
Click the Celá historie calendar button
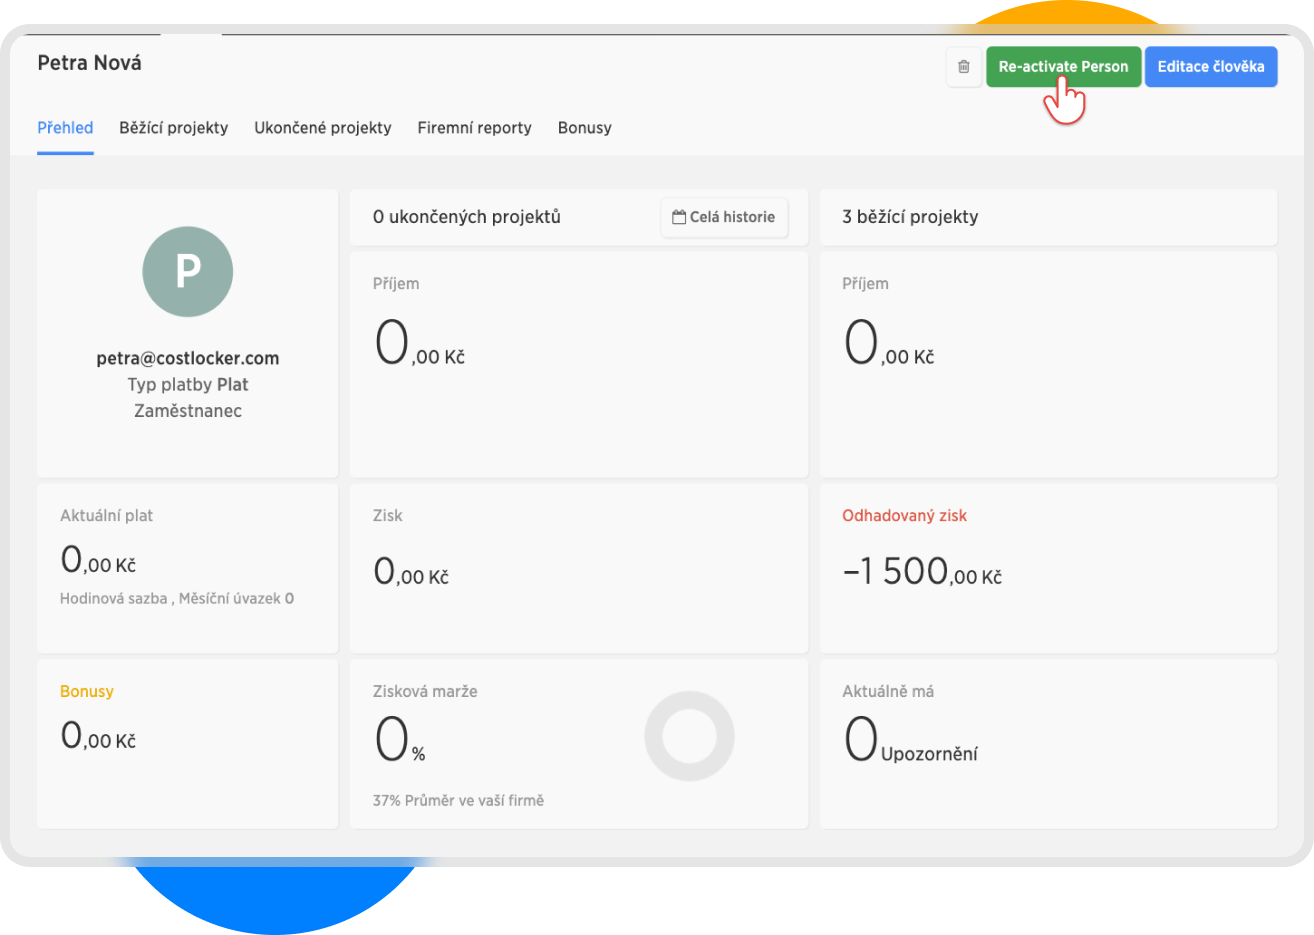724,217
